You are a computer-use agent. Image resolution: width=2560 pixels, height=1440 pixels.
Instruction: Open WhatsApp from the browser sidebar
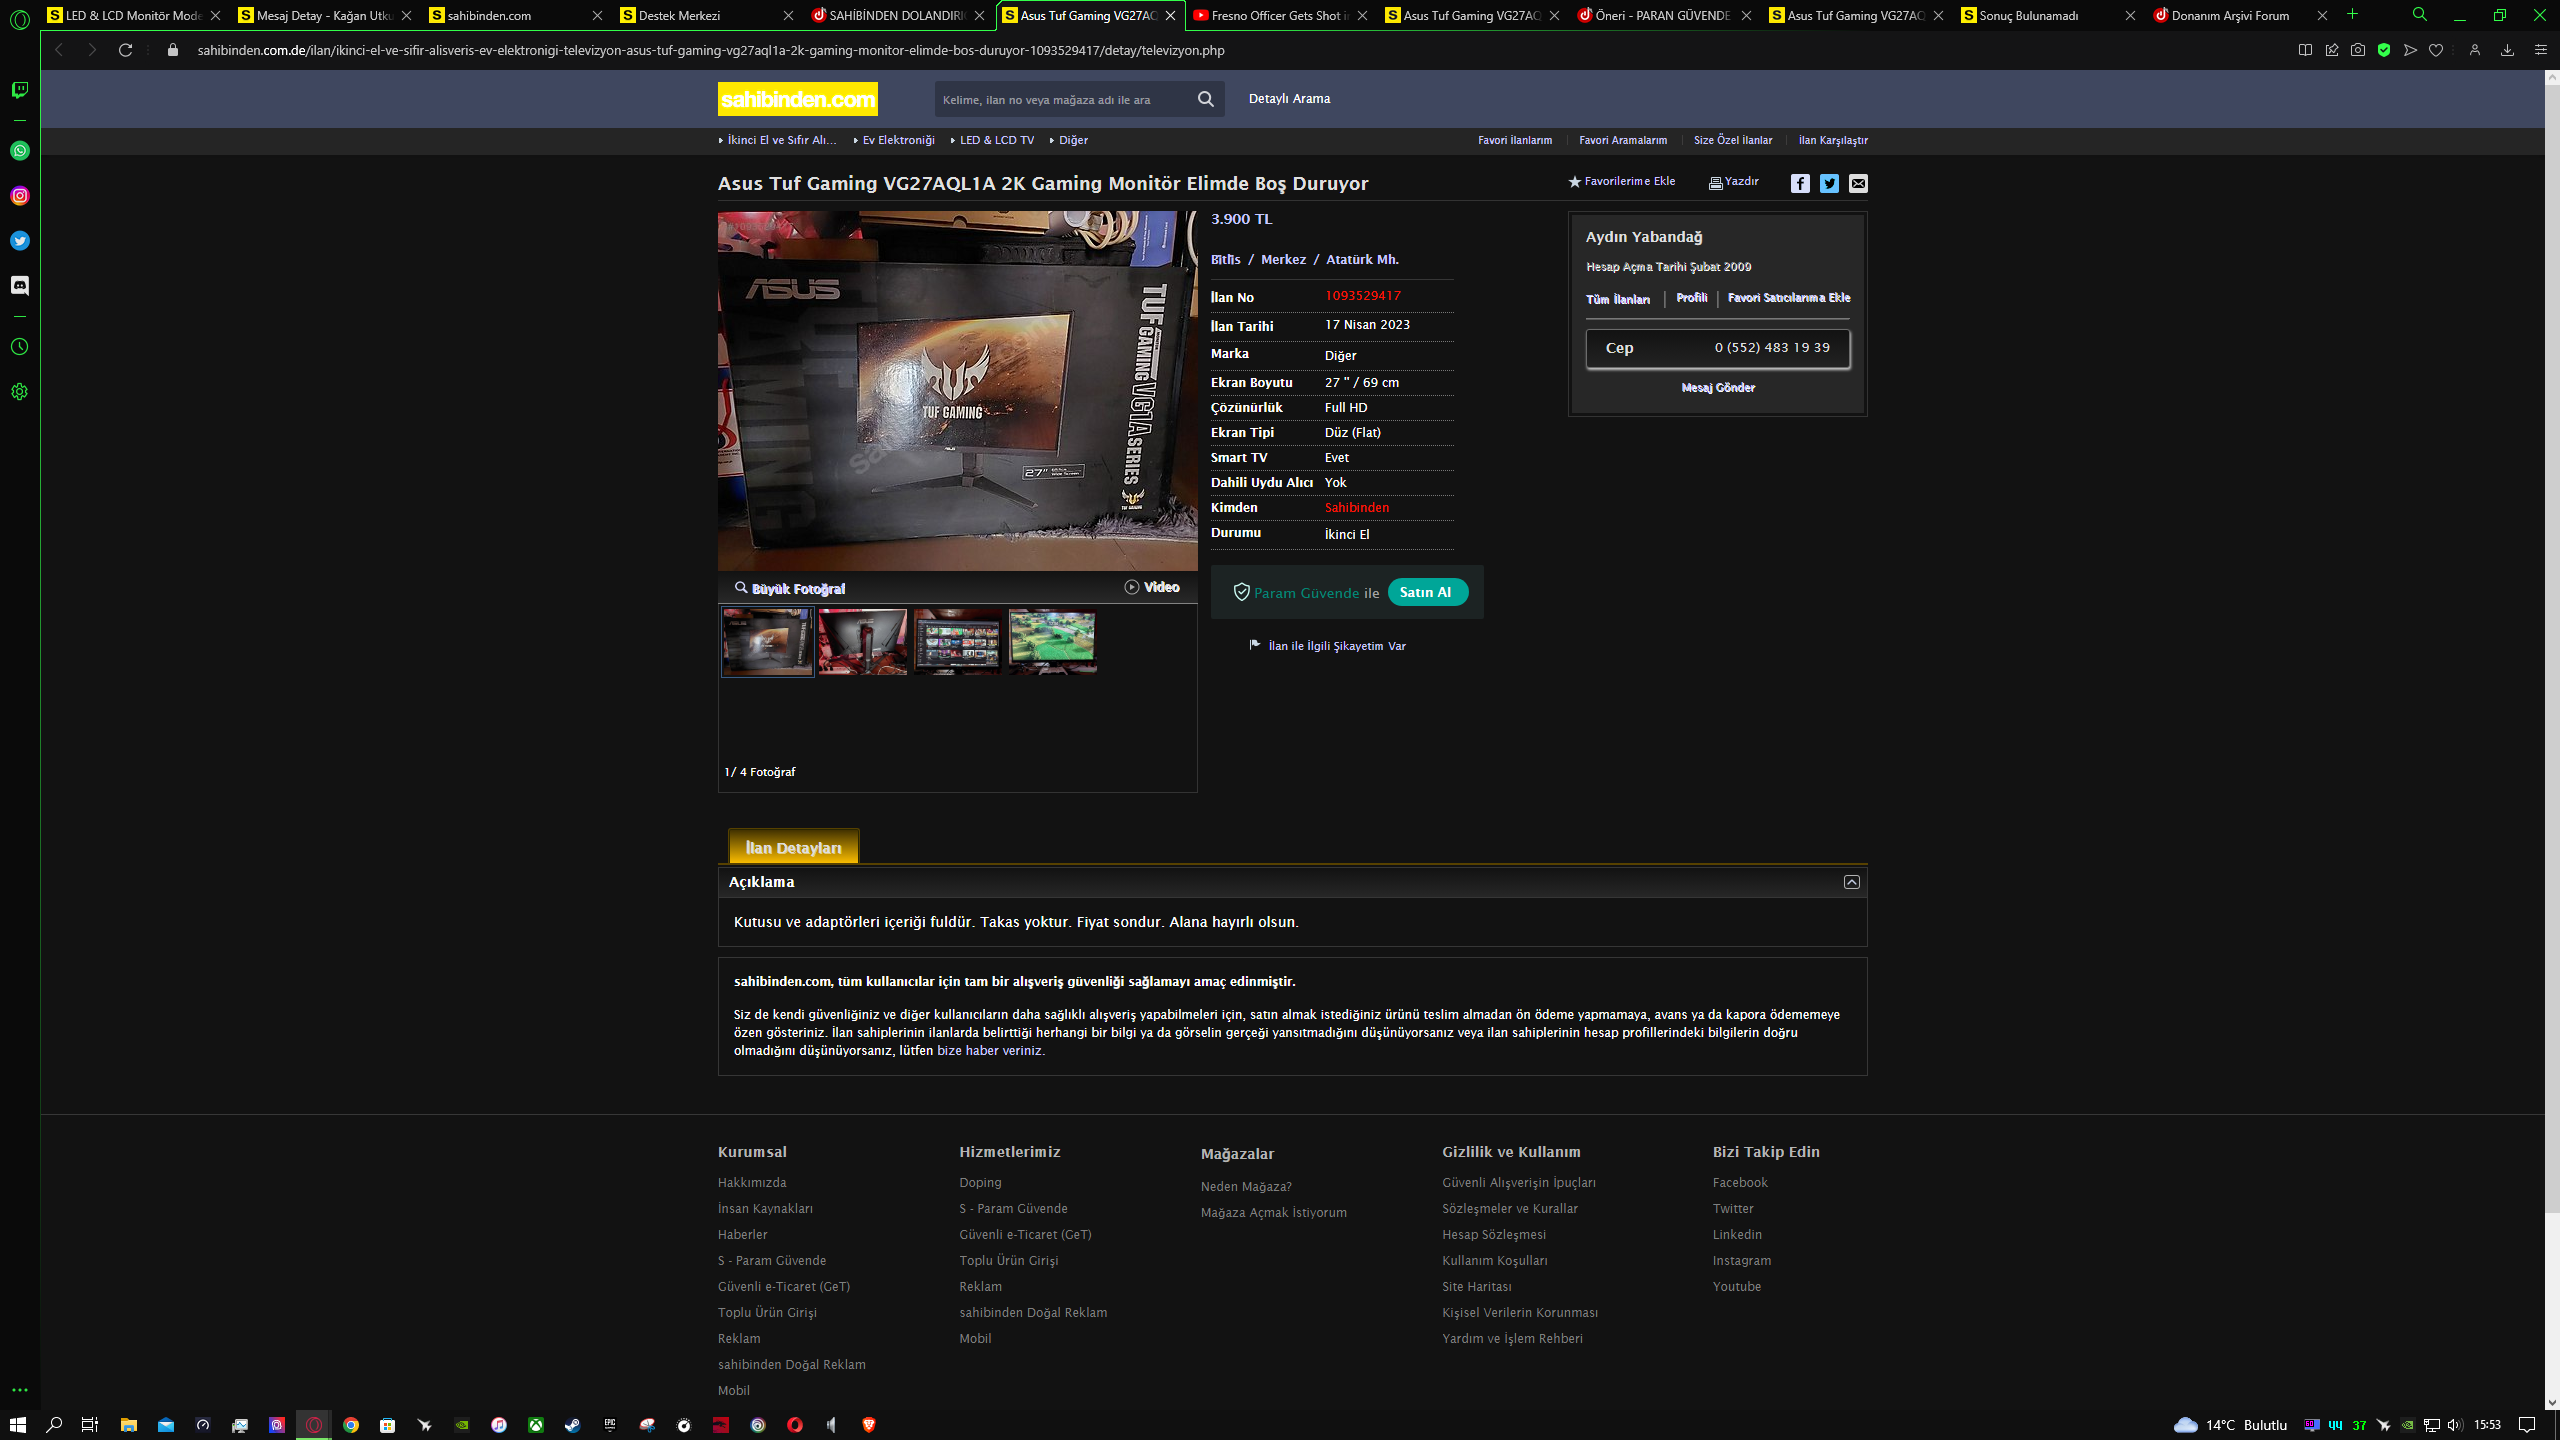tap(20, 151)
